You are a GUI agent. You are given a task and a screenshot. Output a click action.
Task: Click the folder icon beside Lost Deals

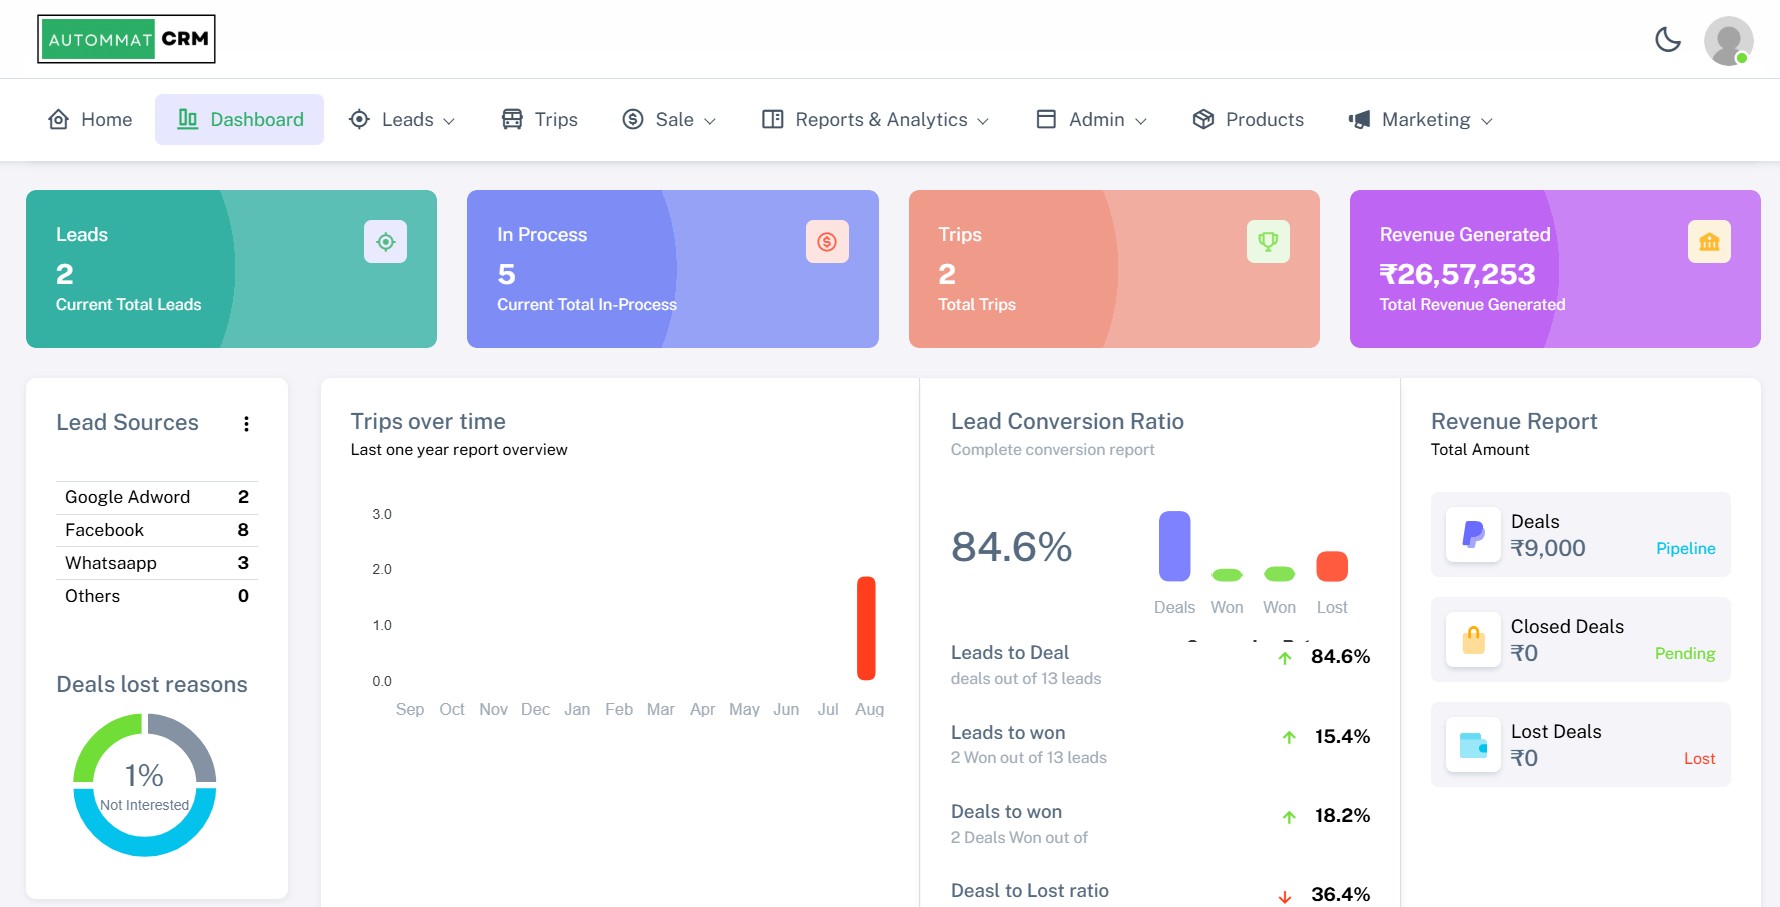(x=1472, y=744)
